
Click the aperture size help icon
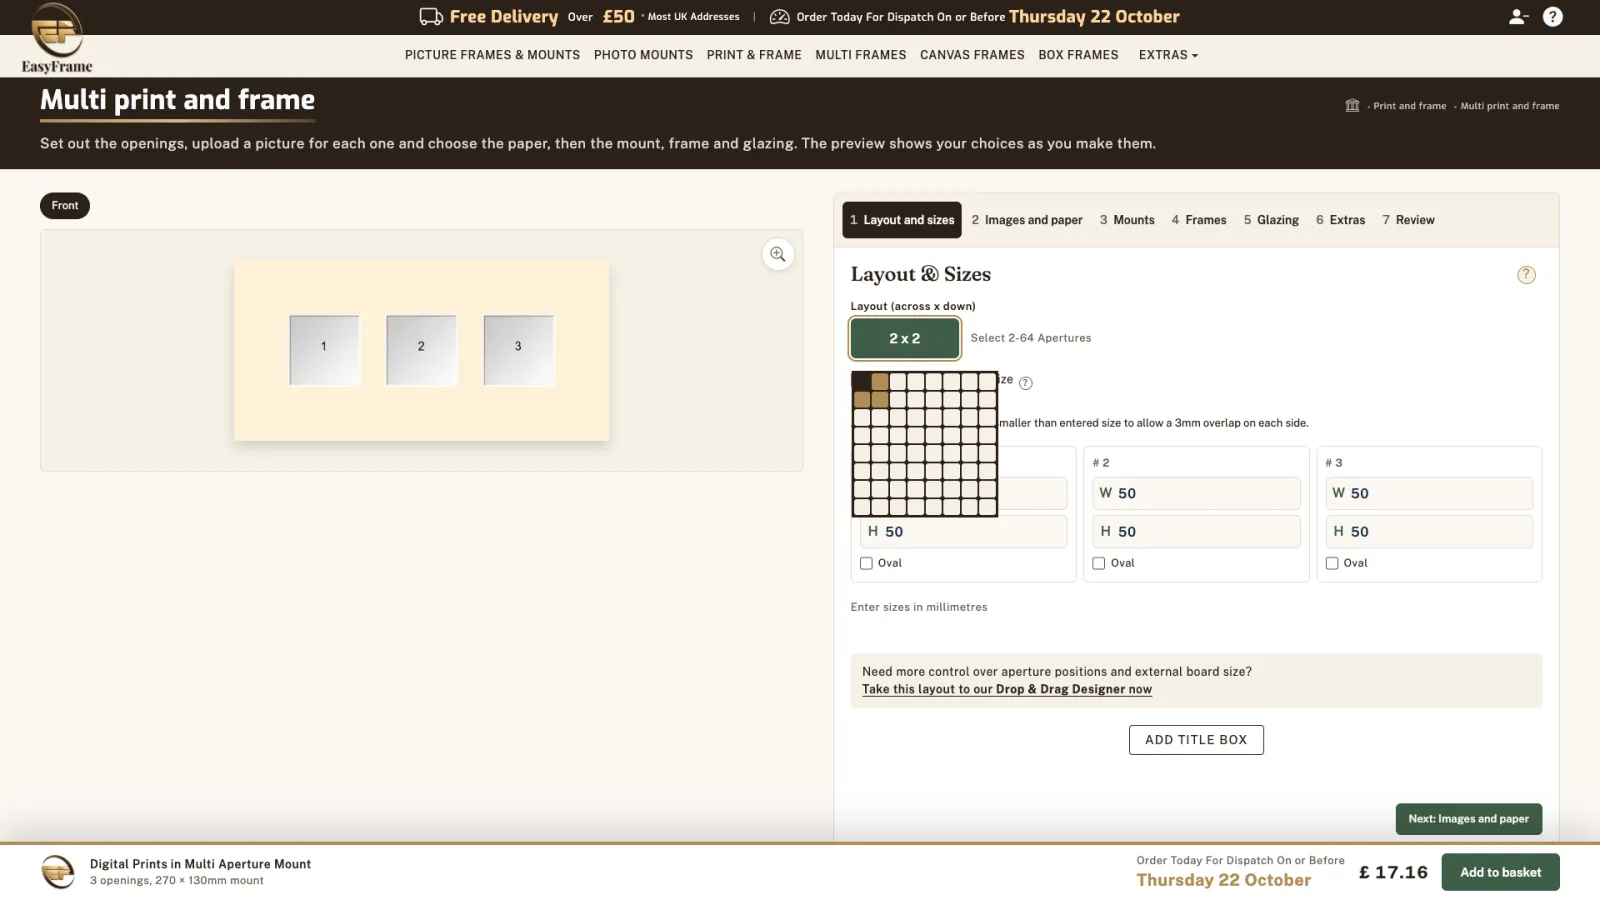coord(1025,383)
